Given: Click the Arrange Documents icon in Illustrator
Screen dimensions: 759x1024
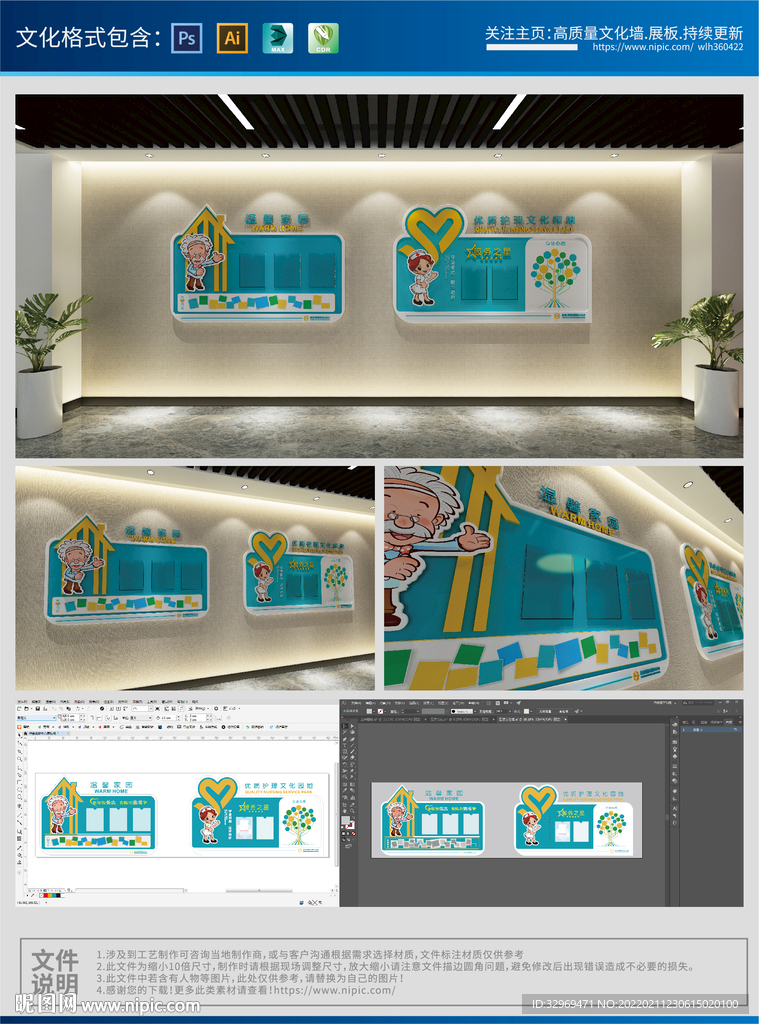Looking at the screenshot, I should point(506,703).
